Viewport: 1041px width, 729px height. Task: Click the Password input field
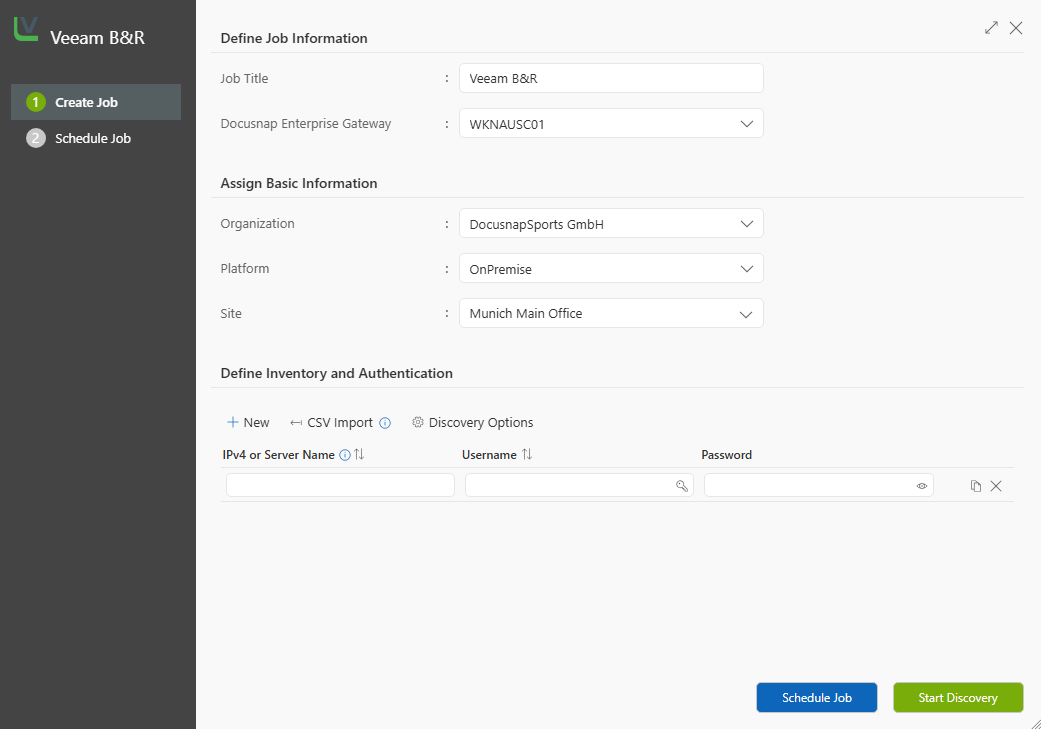coord(819,485)
